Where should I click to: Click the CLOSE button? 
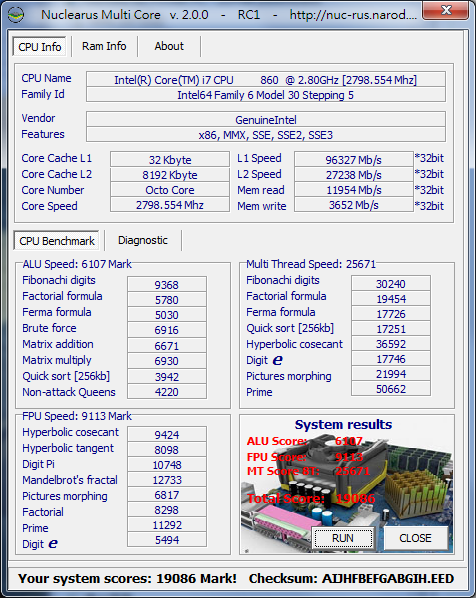click(x=415, y=538)
